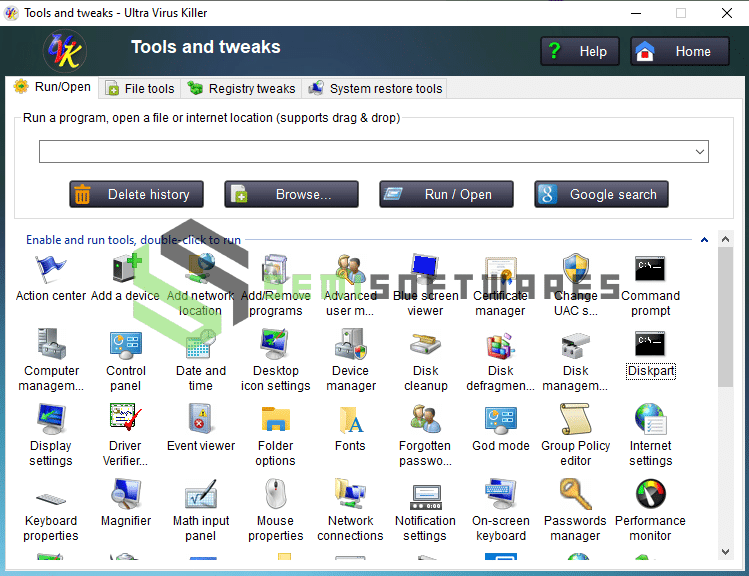Open Add/Remove programs icon
This screenshot has height=576, width=749.
tap(275, 268)
